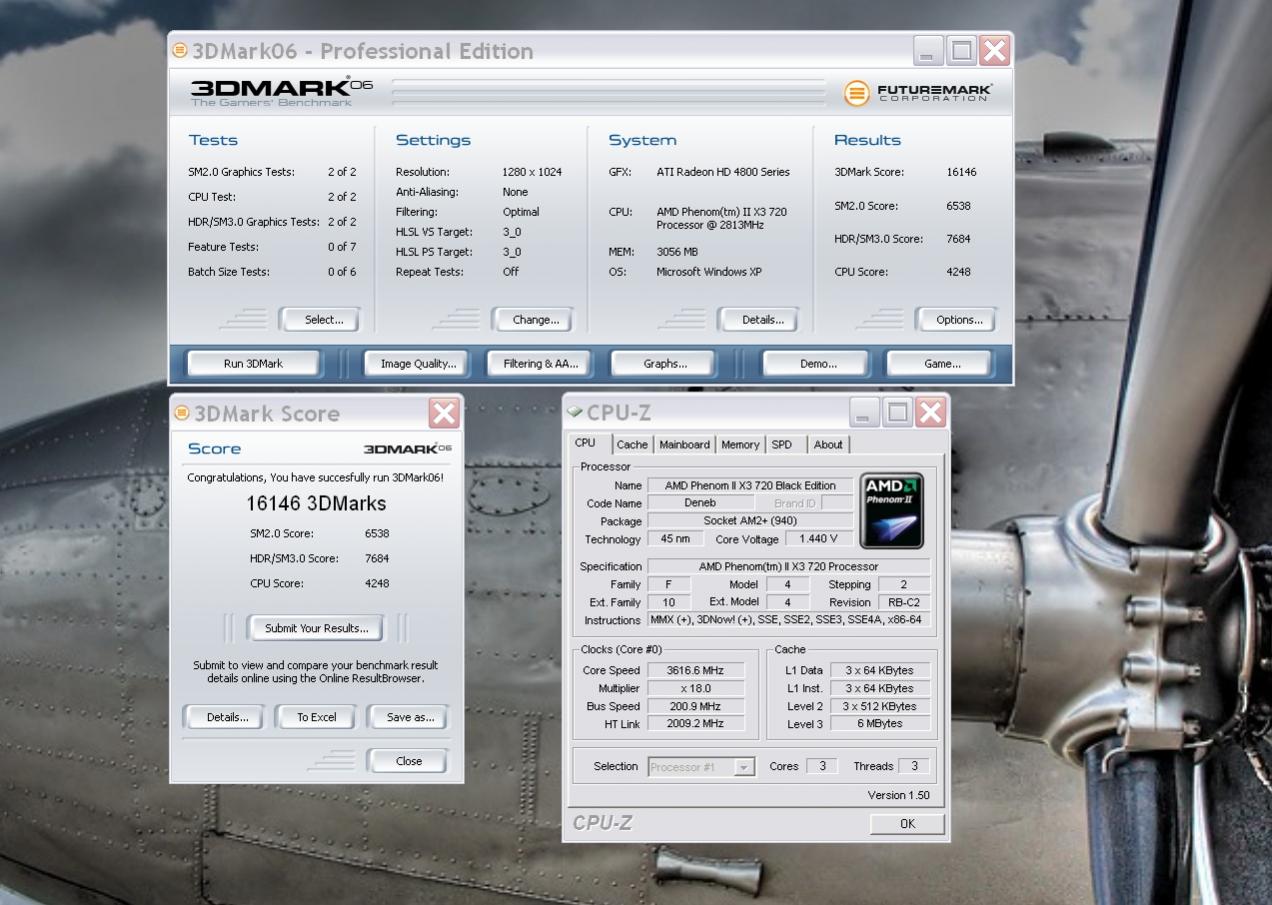
Task: Click the Multiplier value x 18.0
Action: pyautogui.click(x=695, y=688)
